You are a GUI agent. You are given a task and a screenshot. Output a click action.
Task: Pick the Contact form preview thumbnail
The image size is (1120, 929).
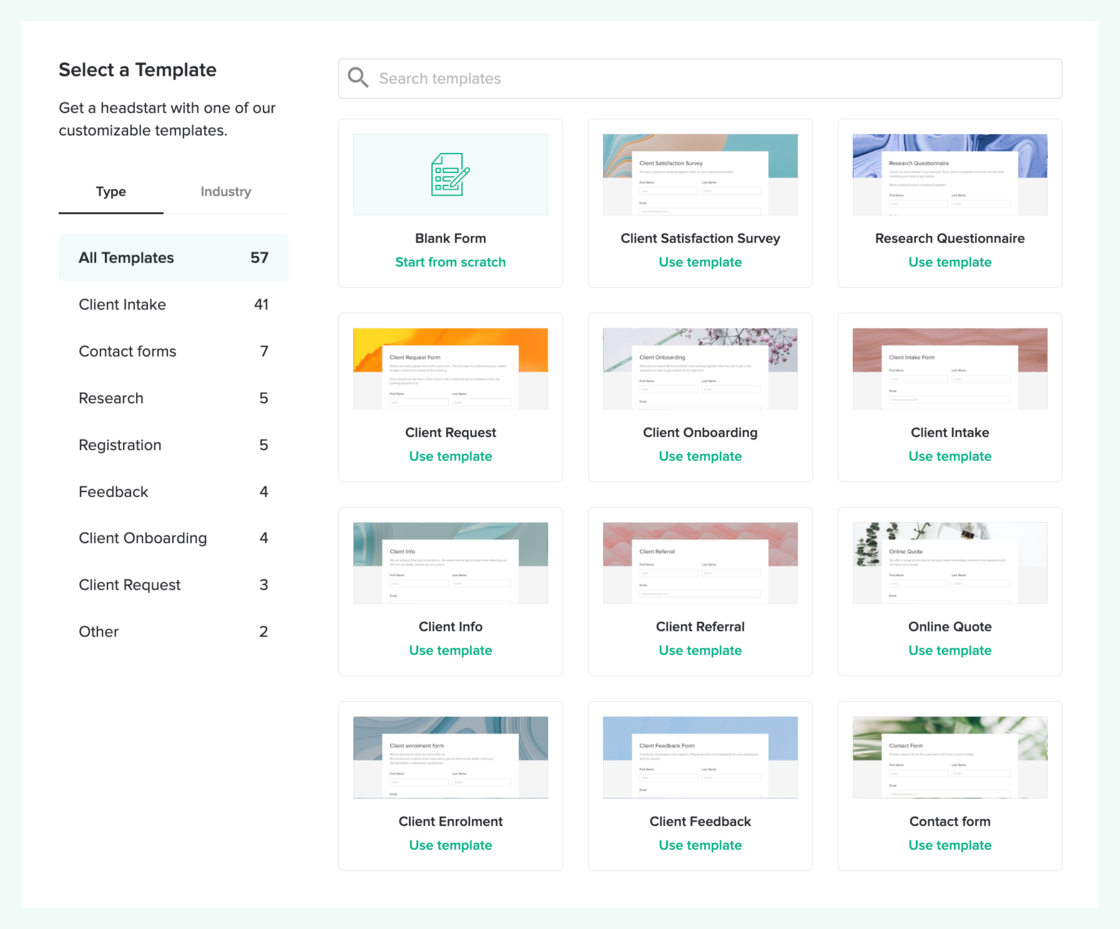[949, 757]
